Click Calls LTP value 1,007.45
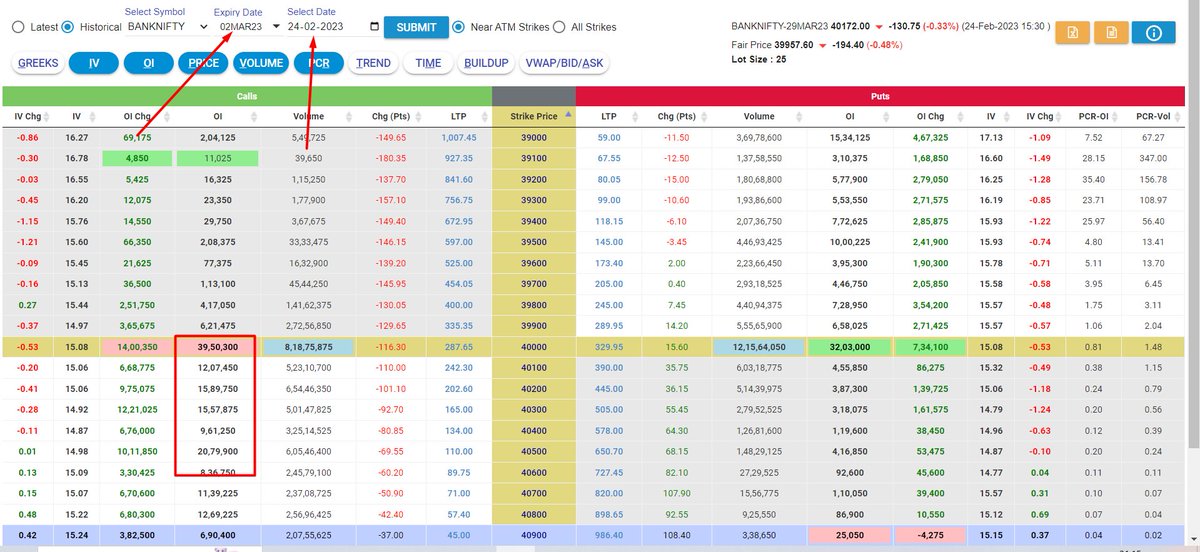The width and height of the screenshot is (1200, 552). point(461,137)
